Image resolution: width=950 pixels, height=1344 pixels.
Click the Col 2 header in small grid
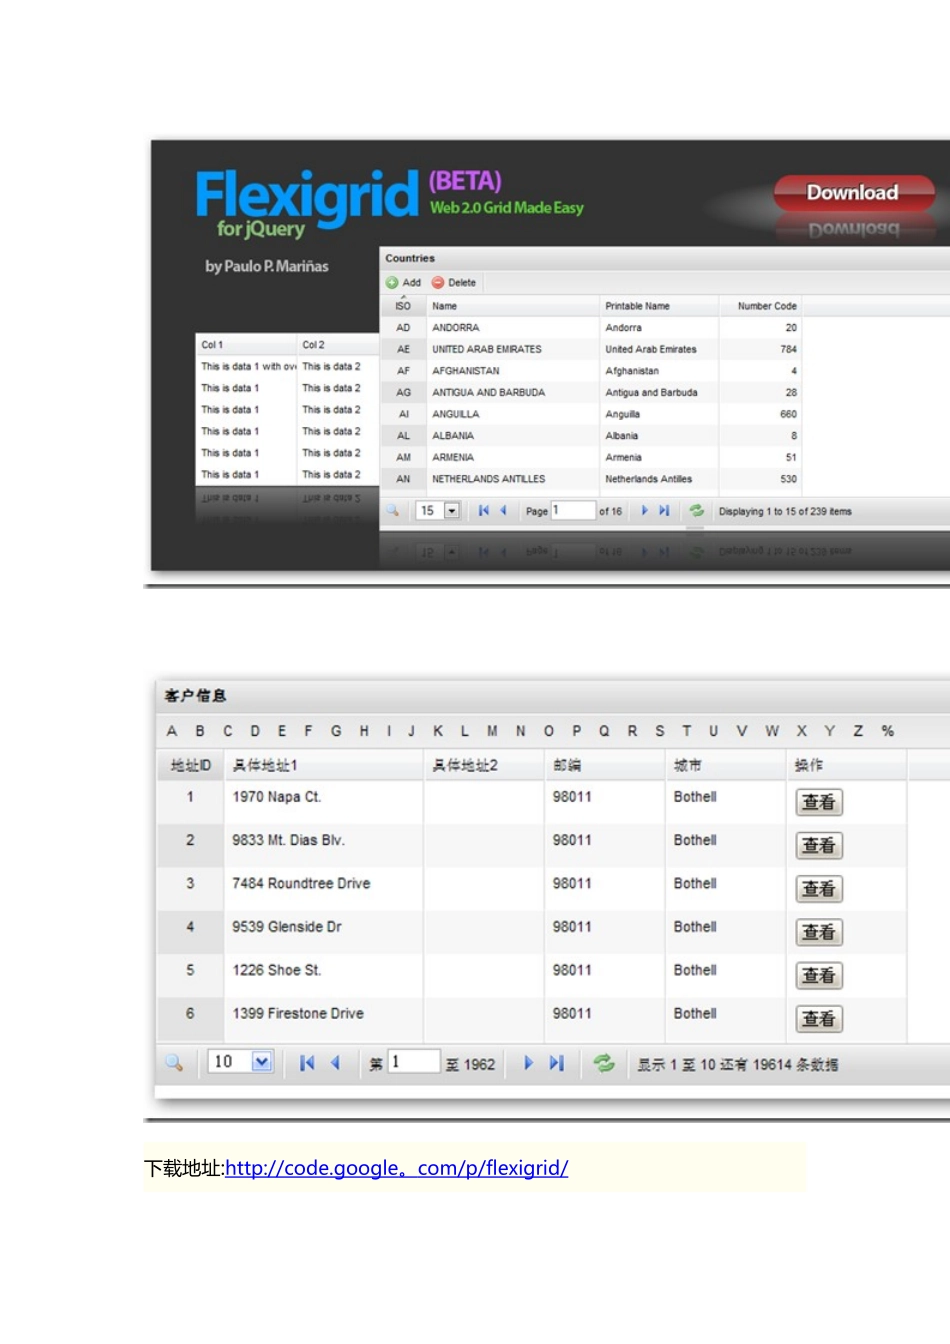tap(338, 345)
